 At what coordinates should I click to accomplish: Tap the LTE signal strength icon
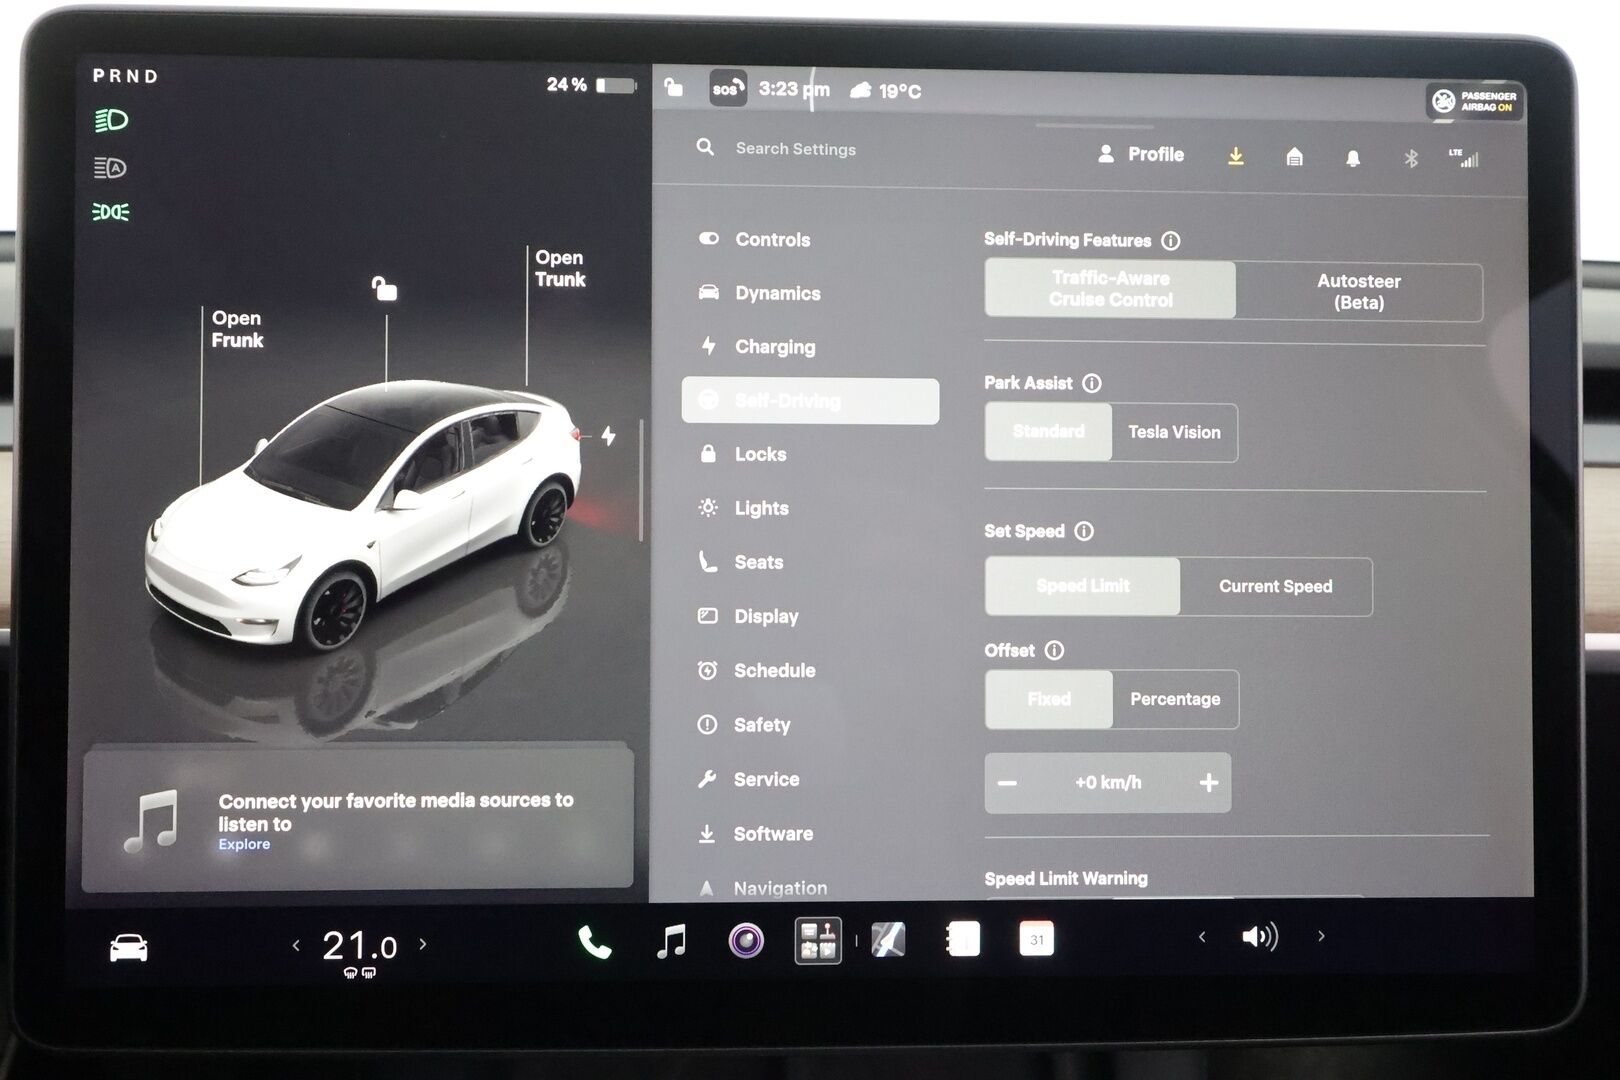(x=1464, y=157)
